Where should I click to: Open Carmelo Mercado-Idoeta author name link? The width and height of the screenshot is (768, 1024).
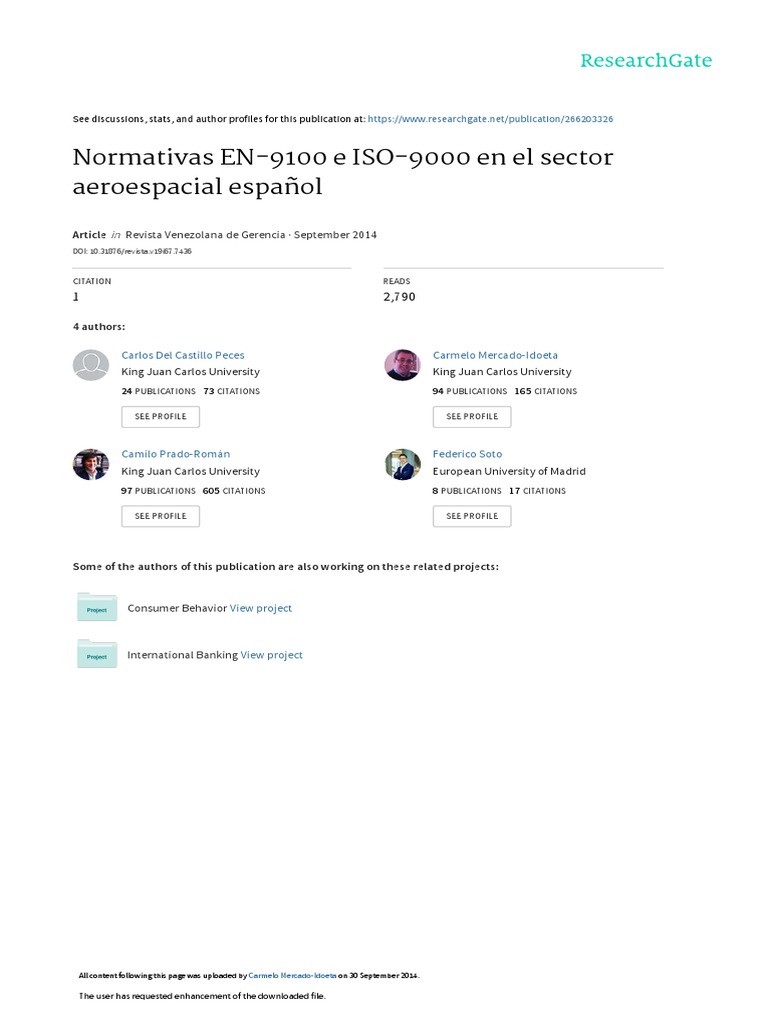coord(495,355)
